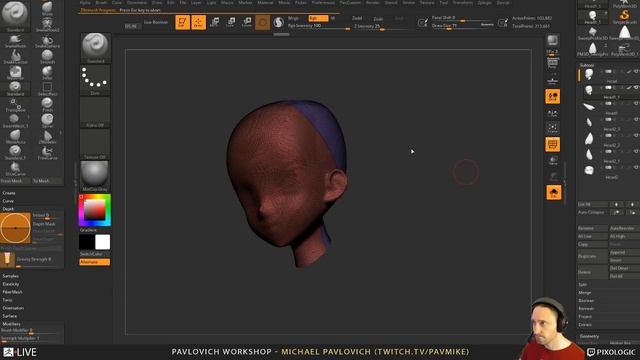The image size is (640, 360).
Task: Toggle the Rgb channel button
Action: click(318, 18)
